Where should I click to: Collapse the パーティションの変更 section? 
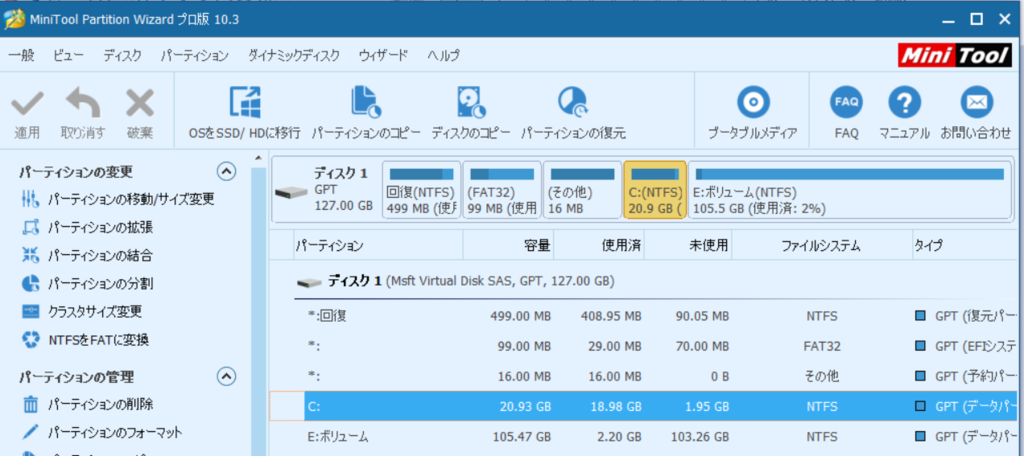tap(226, 172)
